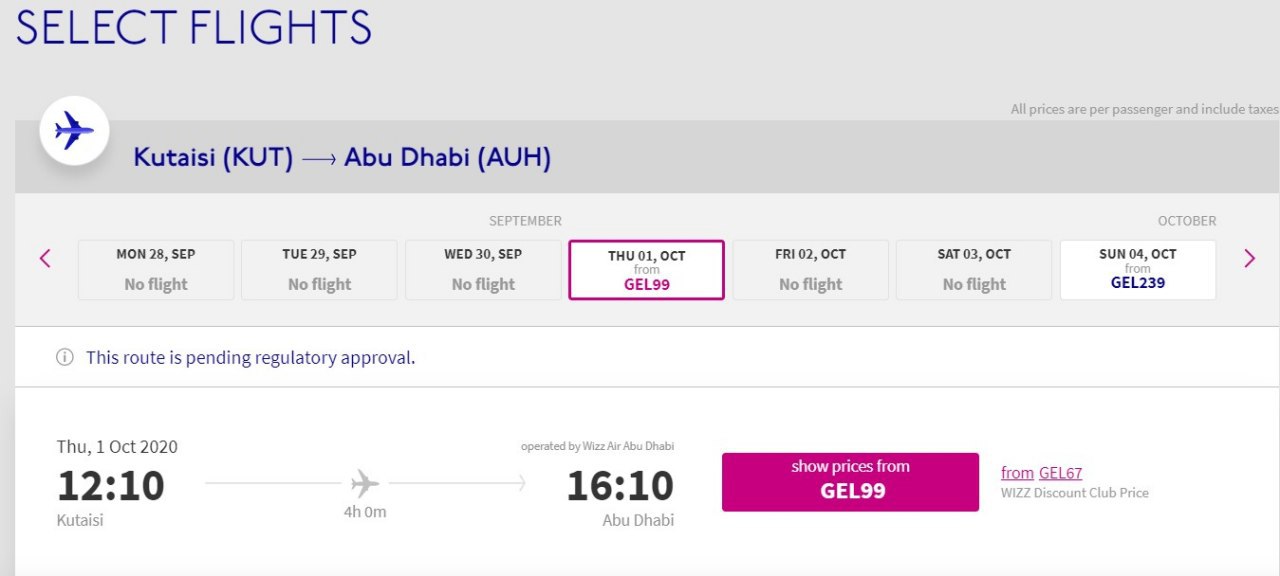Click the WIZZ Discount Club Price label

(x=1075, y=493)
